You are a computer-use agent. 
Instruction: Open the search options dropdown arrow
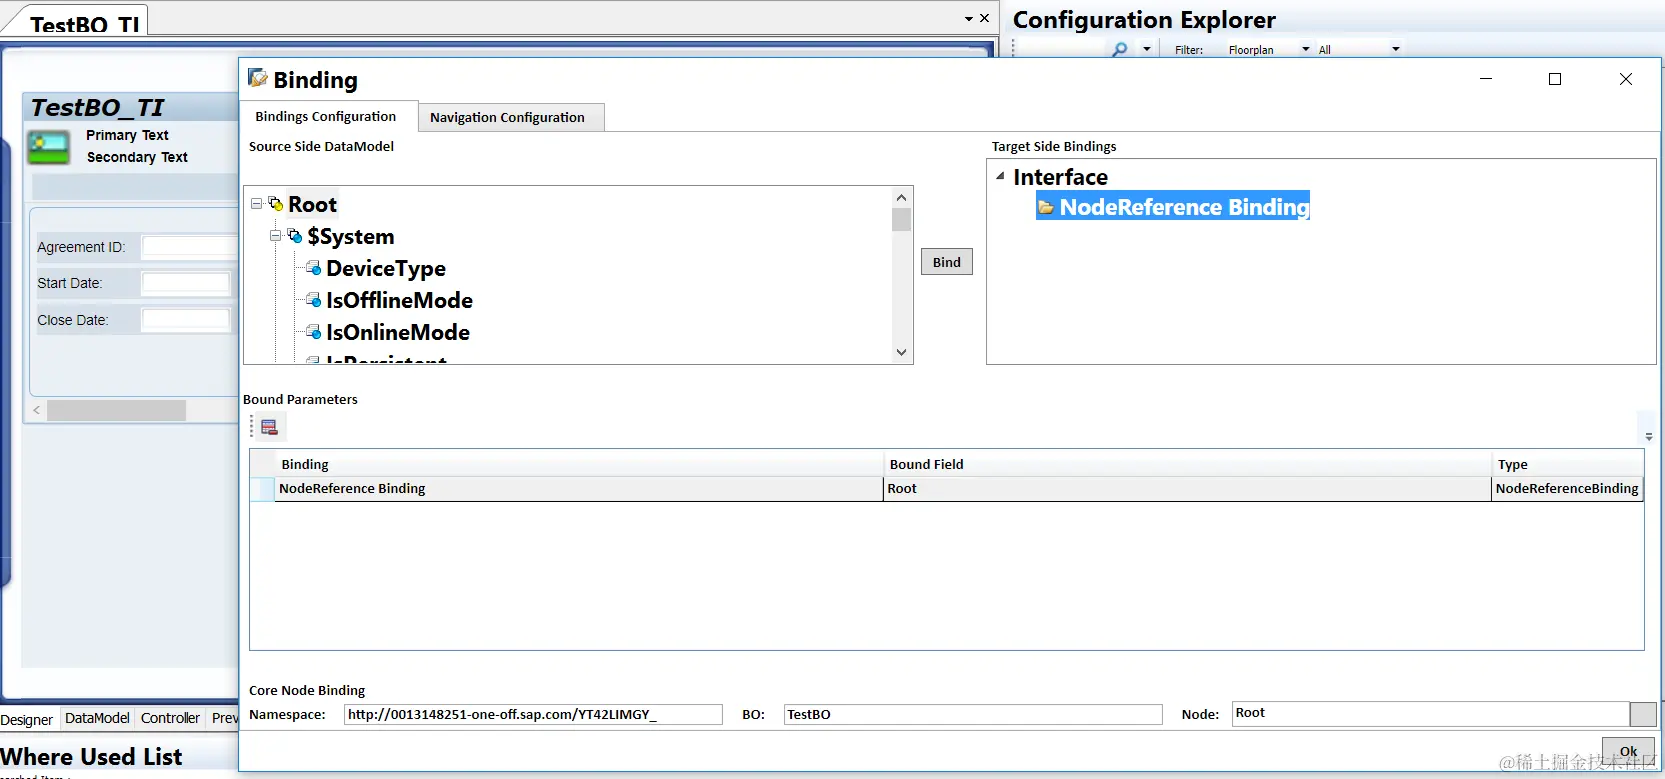tap(1146, 49)
